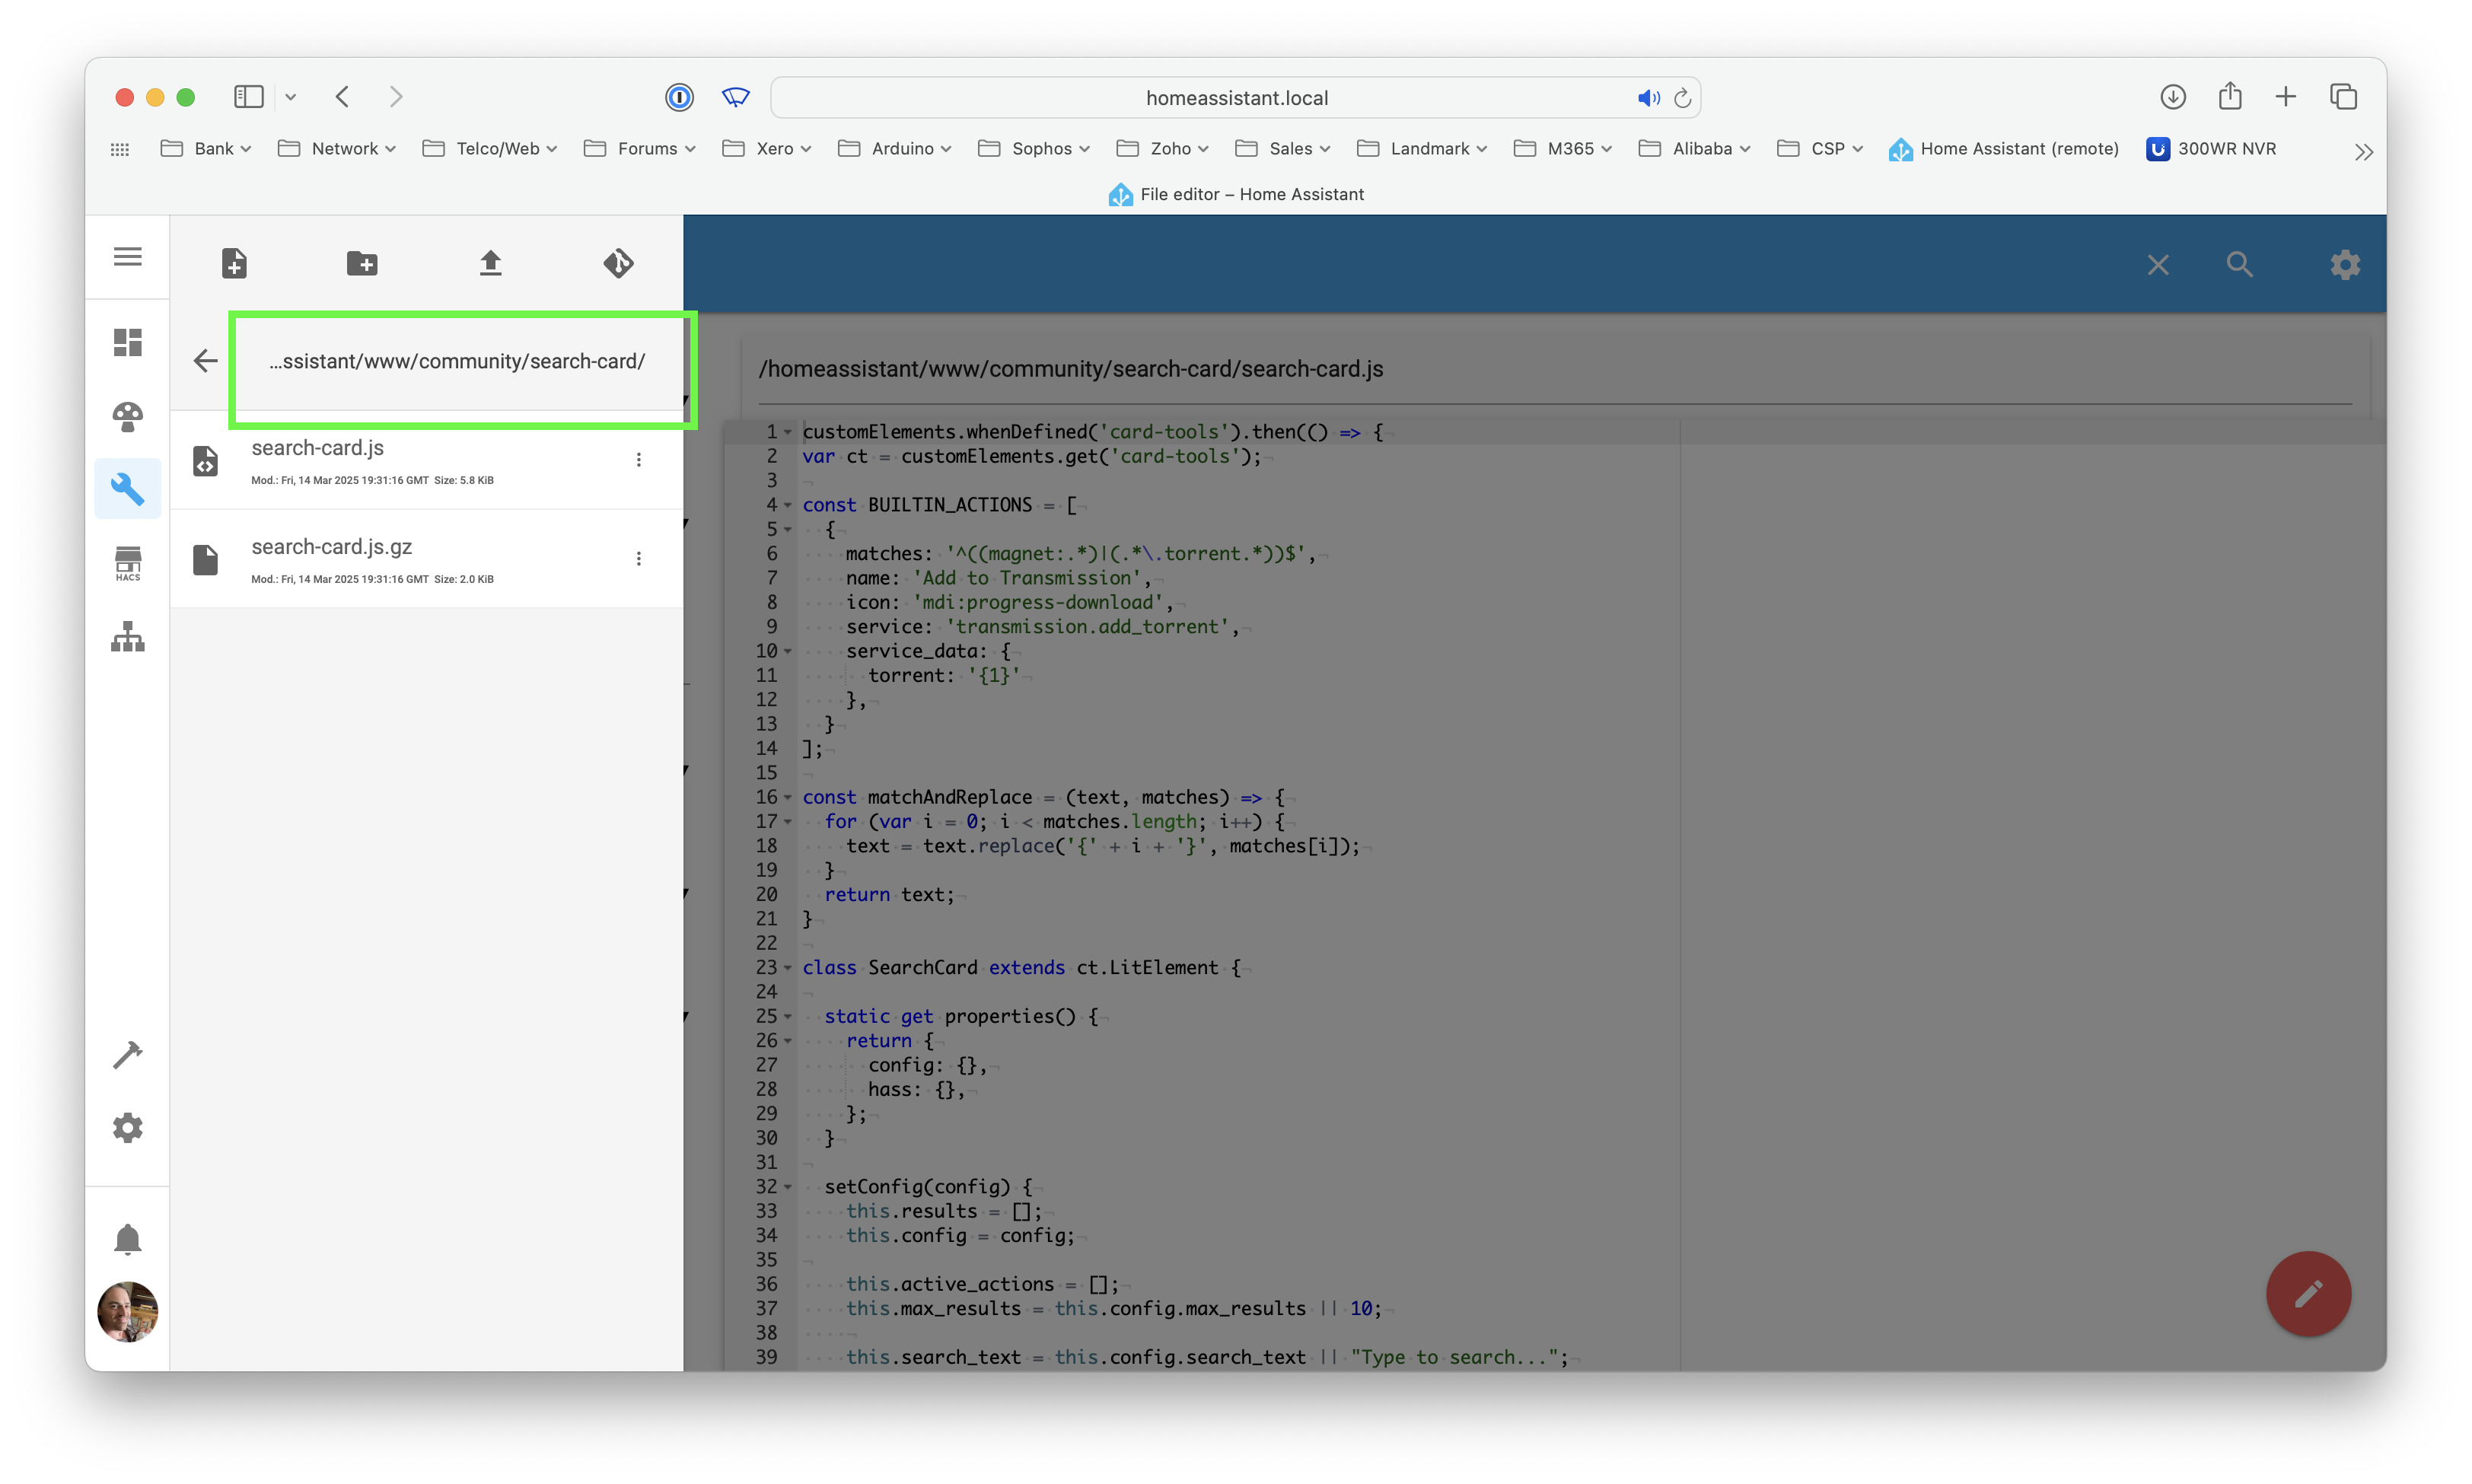Screen dimensions: 2472x1484
Task: Open the git menu icon
Action: coord(618,263)
